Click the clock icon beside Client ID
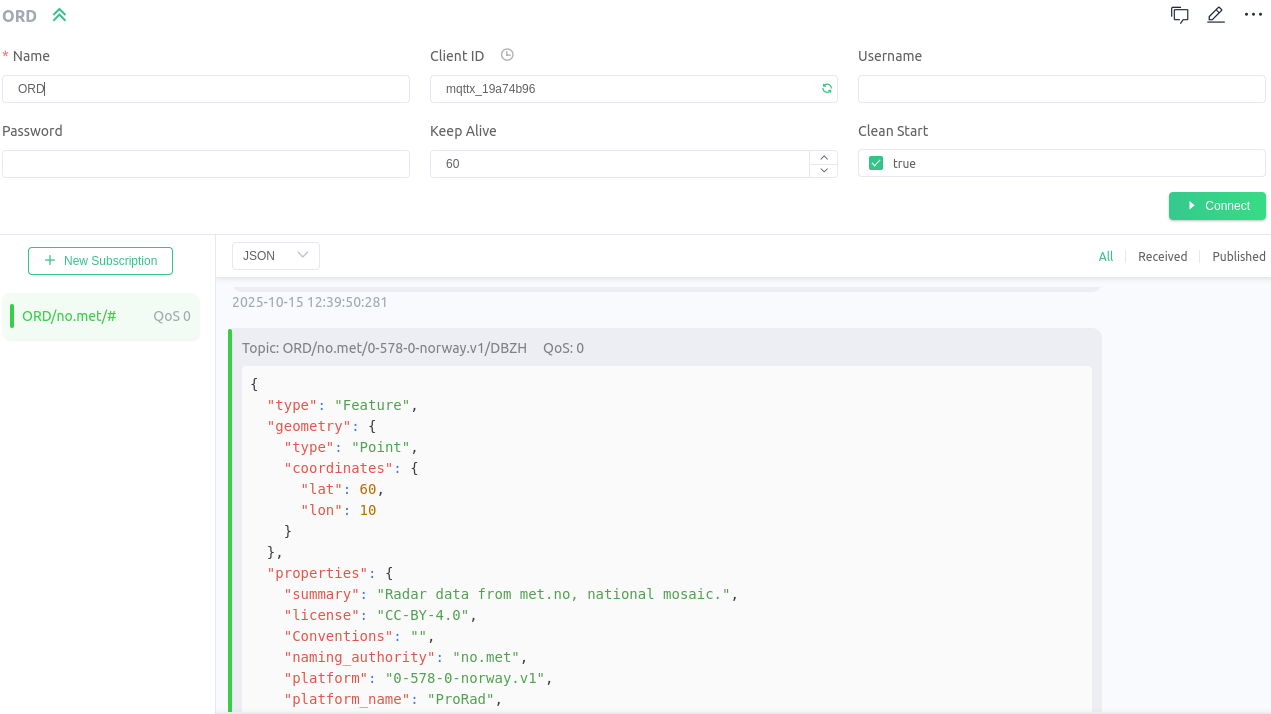Image resolution: width=1271 pixels, height=714 pixels. (x=507, y=55)
